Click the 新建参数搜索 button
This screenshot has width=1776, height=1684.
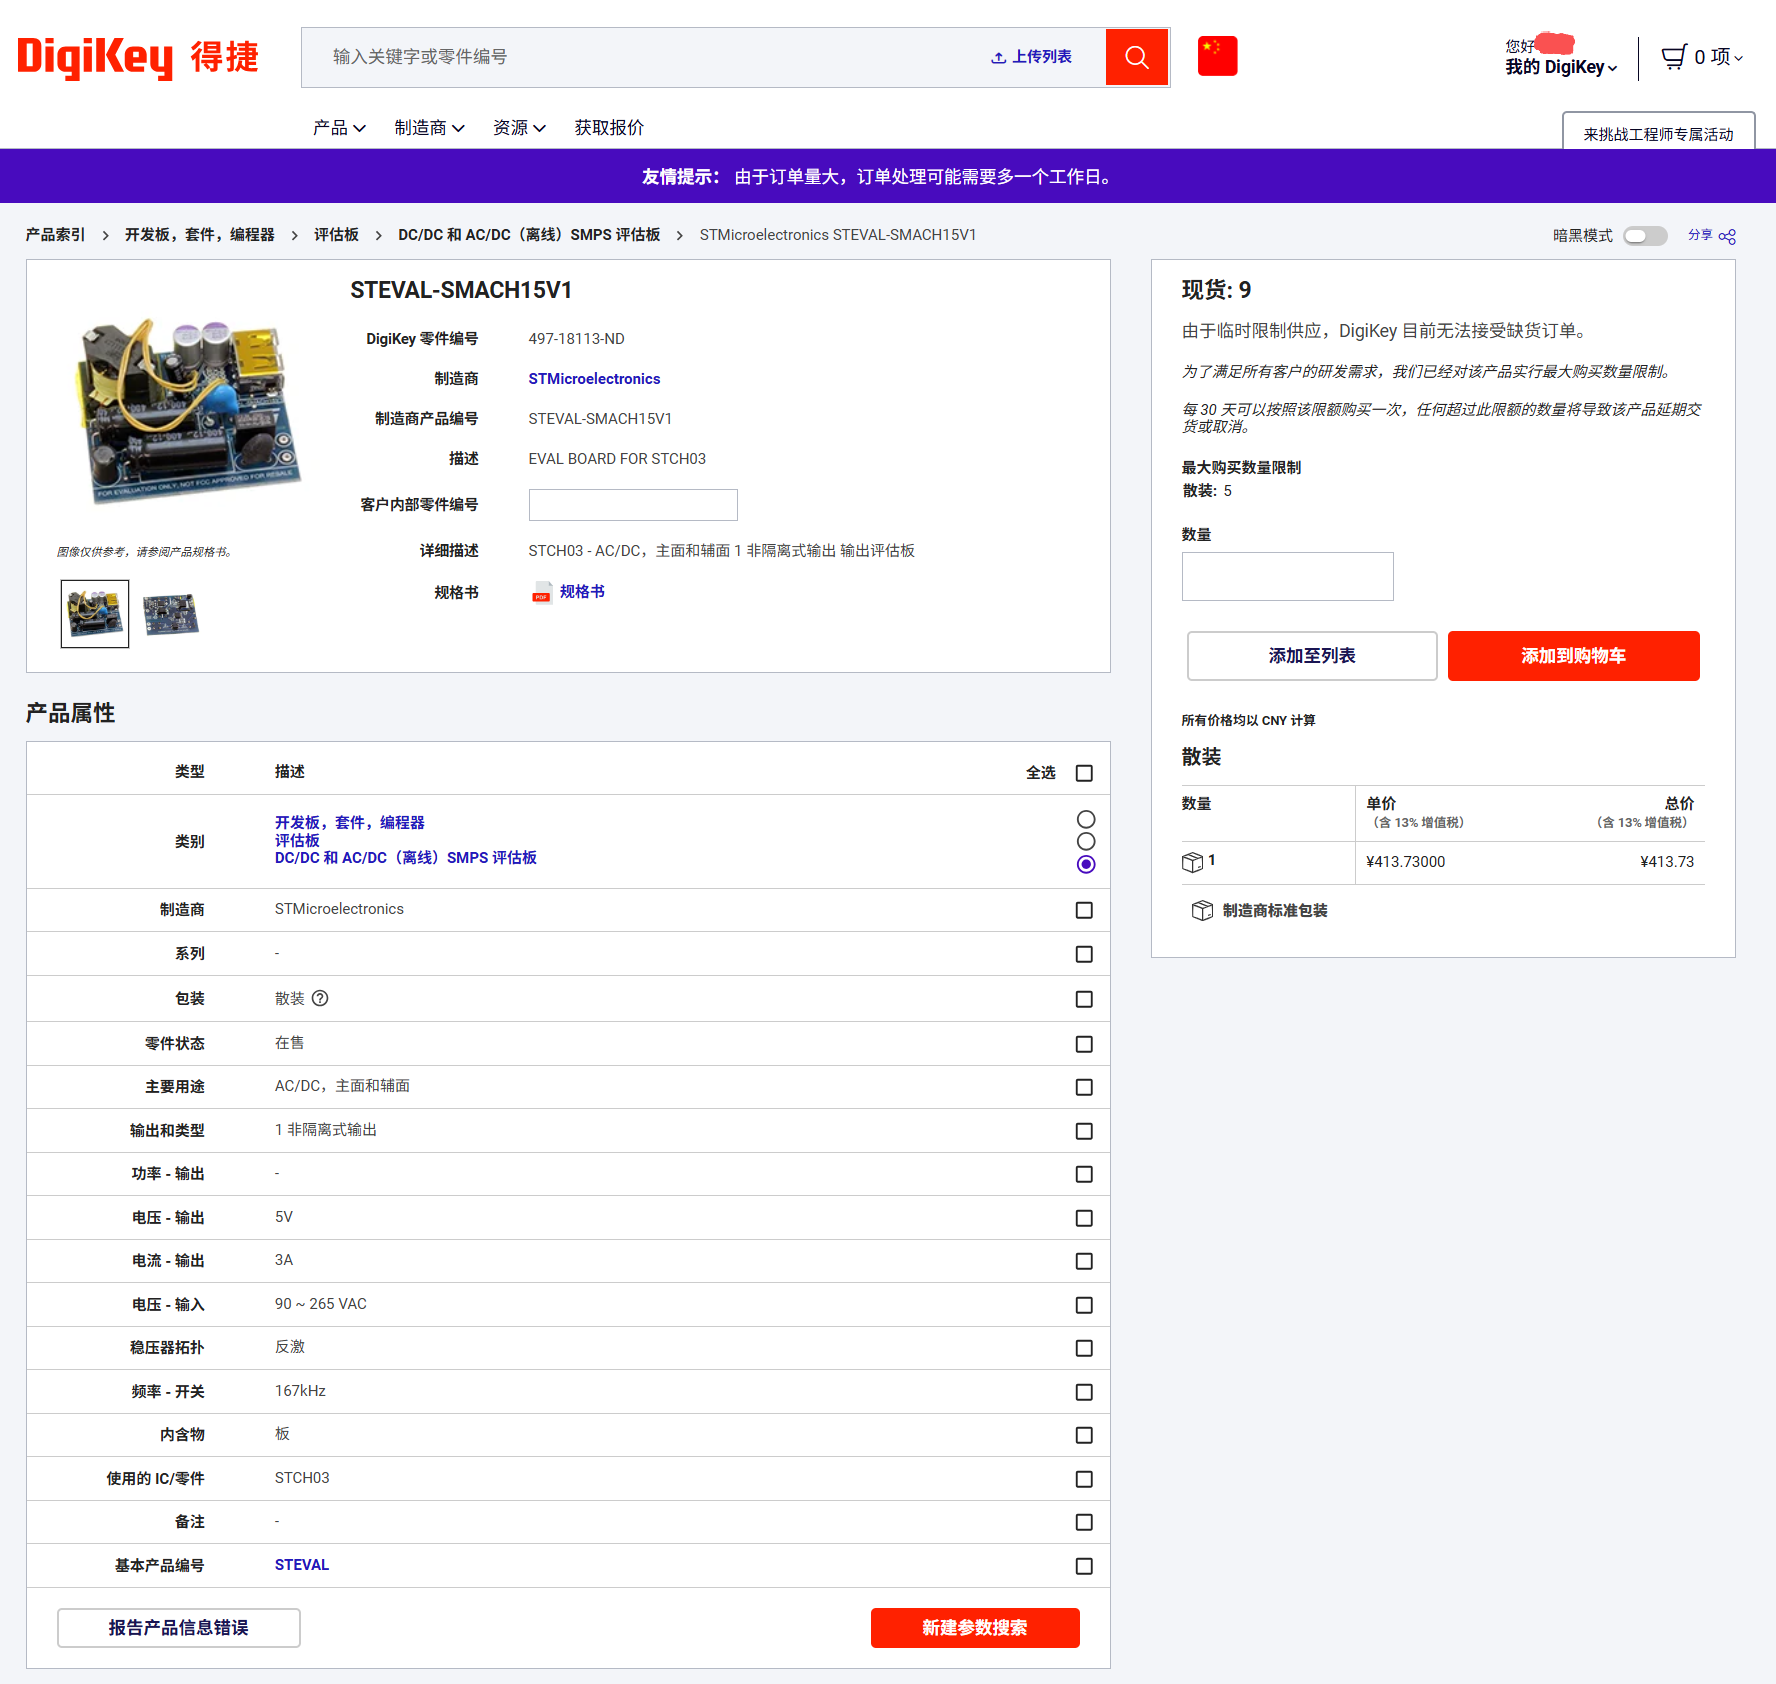click(x=975, y=1628)
